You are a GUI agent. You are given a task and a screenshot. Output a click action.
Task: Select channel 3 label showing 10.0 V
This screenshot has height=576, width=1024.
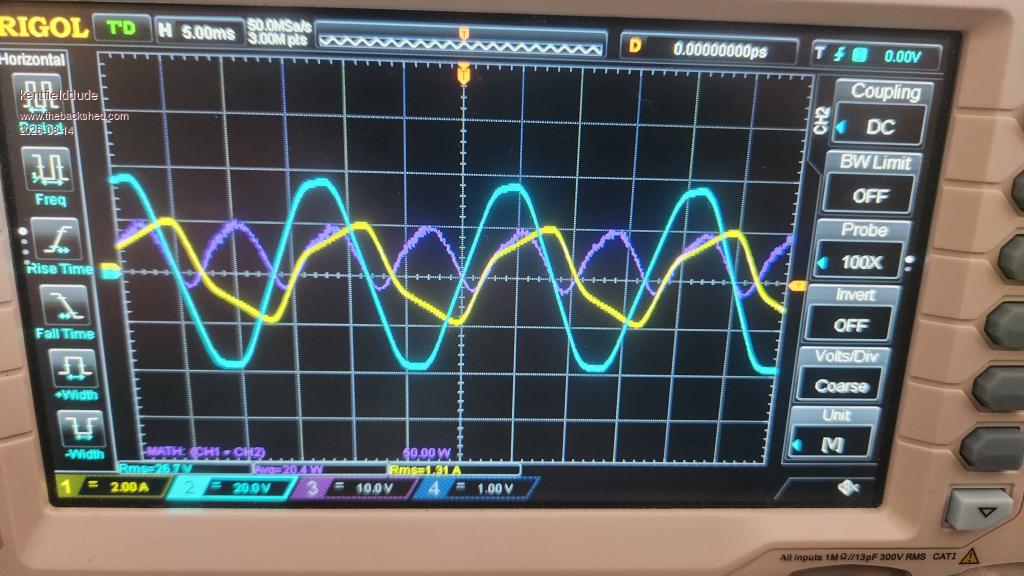point(355,487)
